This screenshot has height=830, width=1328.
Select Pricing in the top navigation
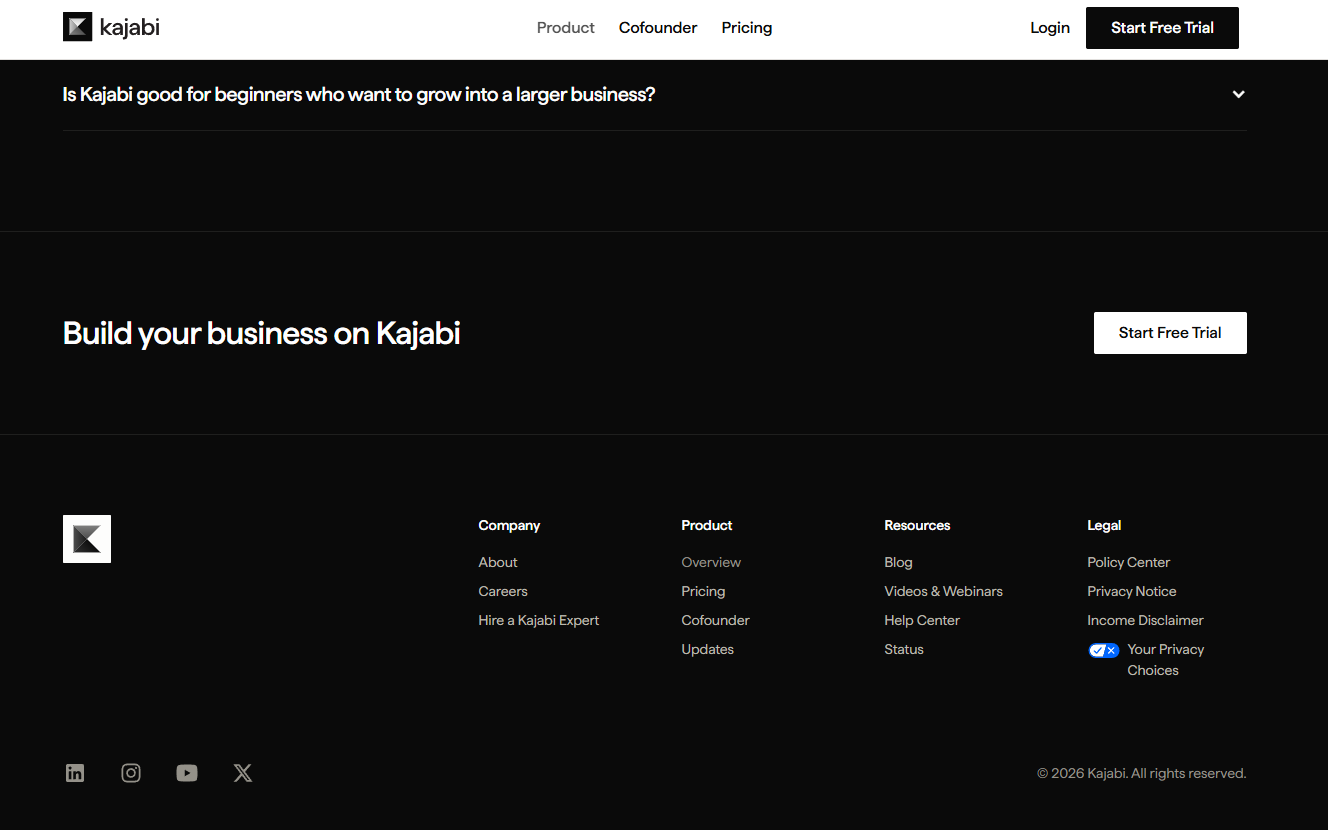point(746,27)
